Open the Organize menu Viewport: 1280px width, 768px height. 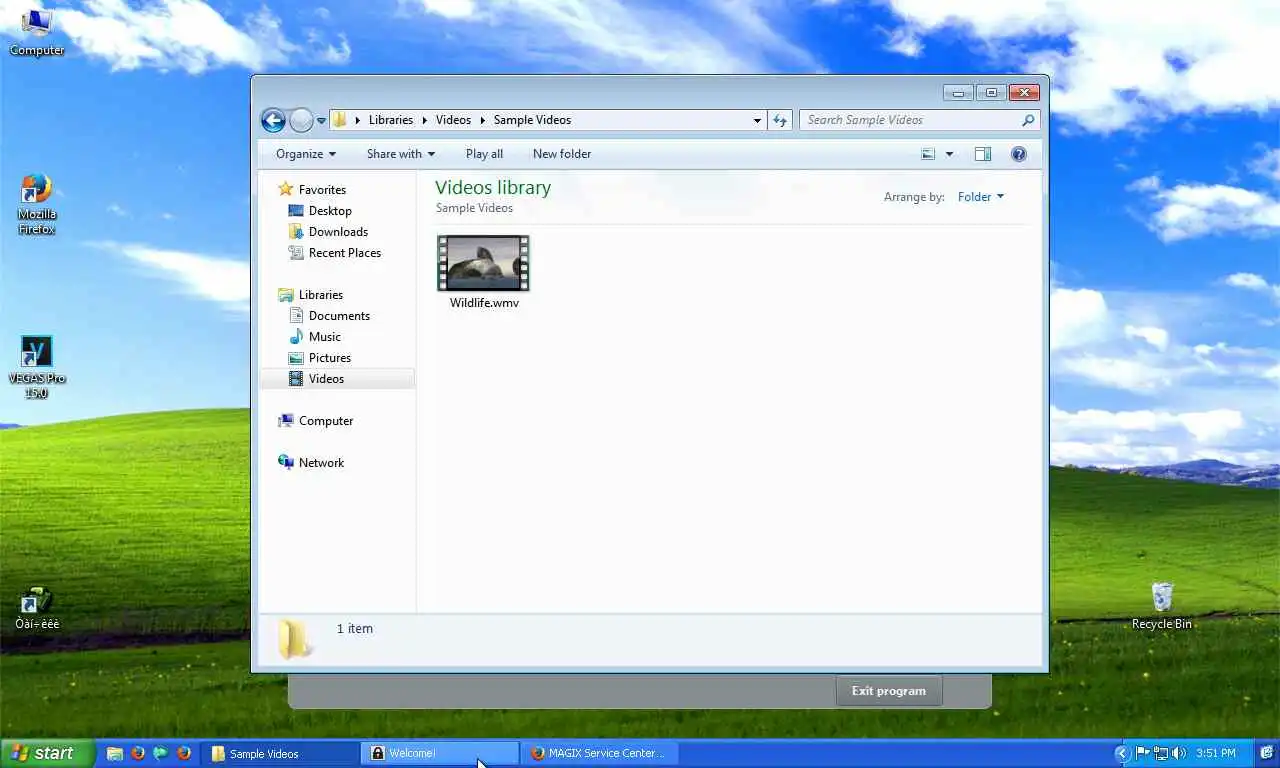tap(306, 154)
